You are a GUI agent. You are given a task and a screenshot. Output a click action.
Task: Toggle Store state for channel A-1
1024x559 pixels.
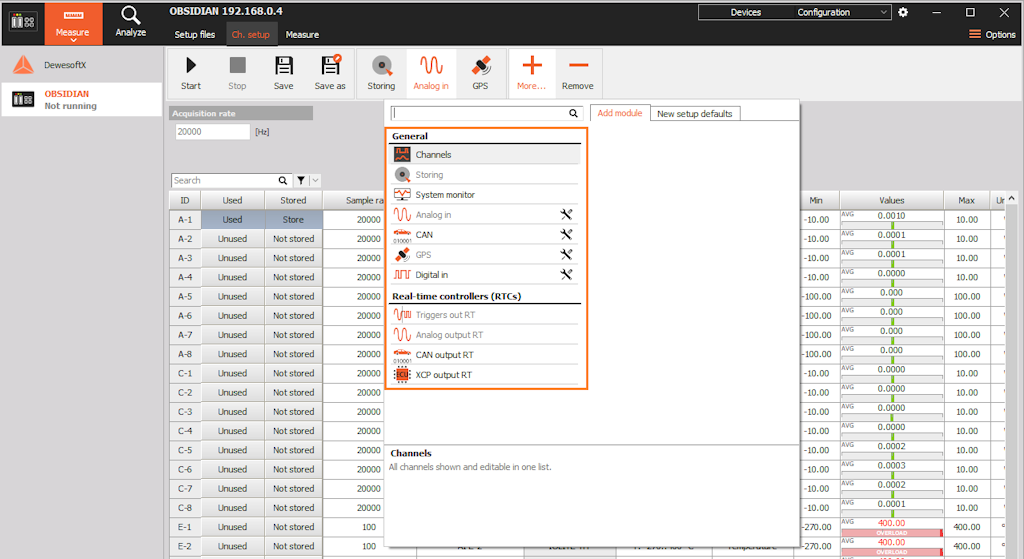click(x=293, y=219)
